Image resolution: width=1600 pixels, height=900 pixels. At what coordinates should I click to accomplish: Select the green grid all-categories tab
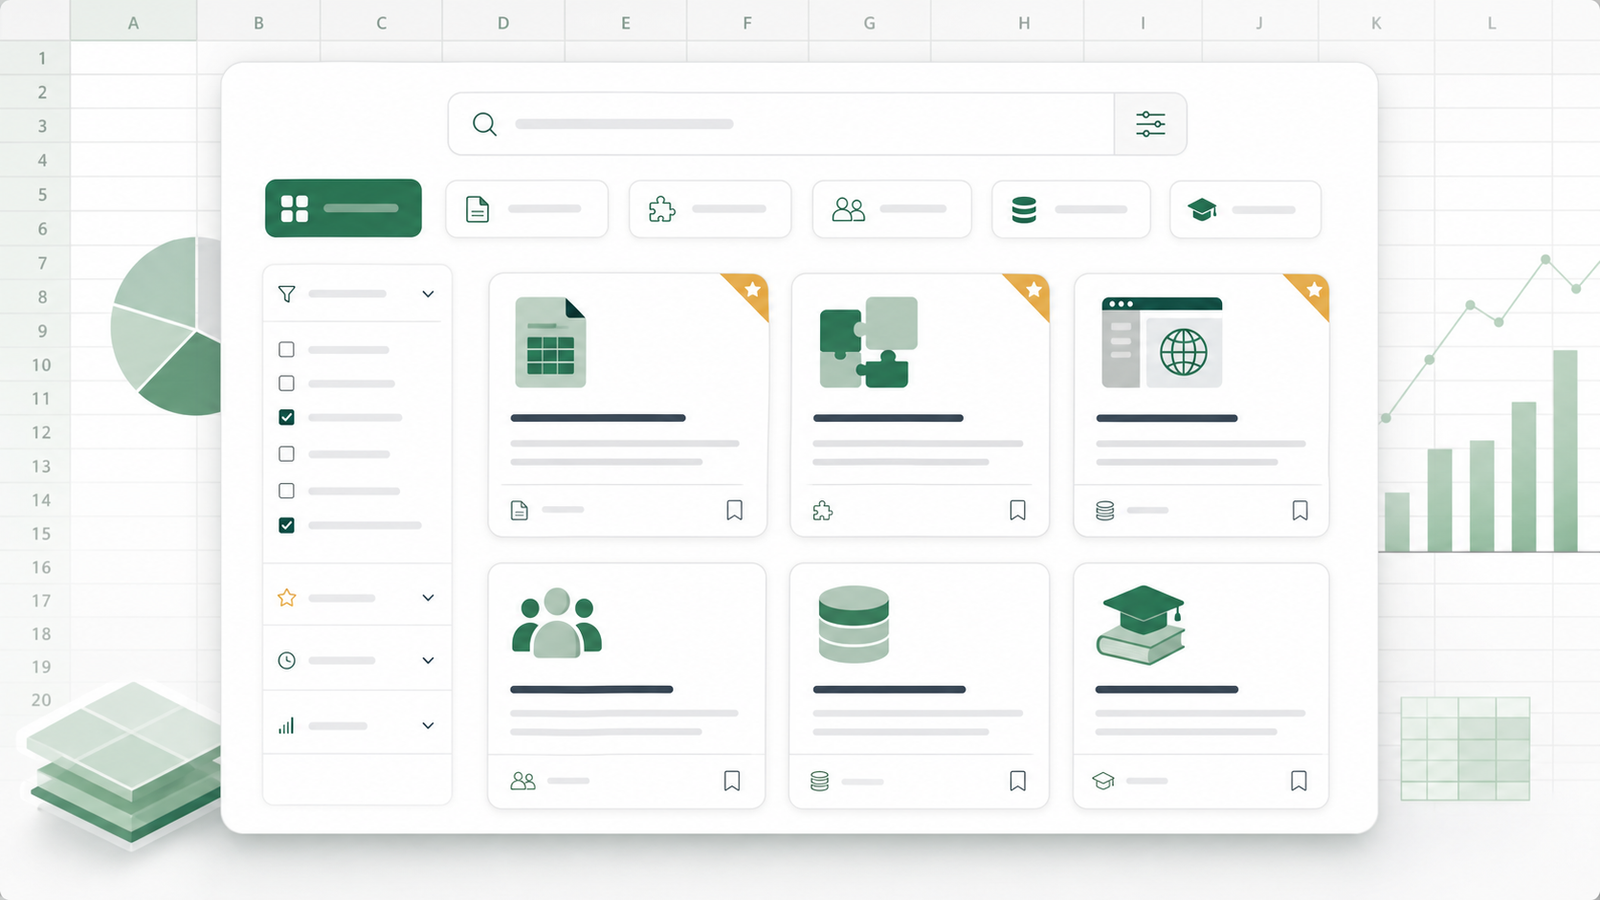(343, 208)
